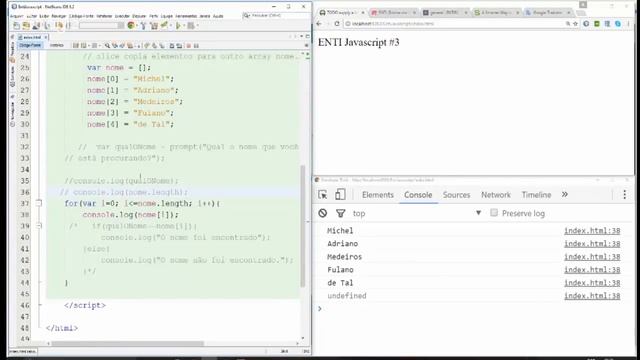This screenshot has height=360, width=640.
Task: Click the Chrome back arrow
Action: tap(320, 24)
